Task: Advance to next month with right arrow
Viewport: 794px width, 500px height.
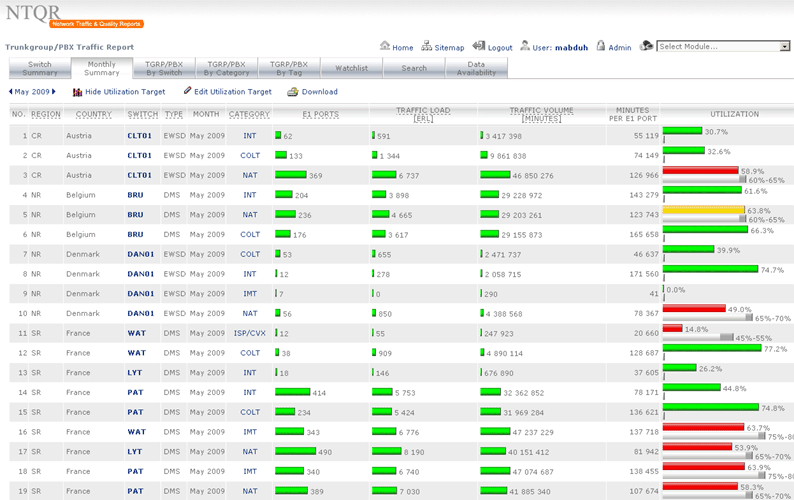Action: click(56, 92)
